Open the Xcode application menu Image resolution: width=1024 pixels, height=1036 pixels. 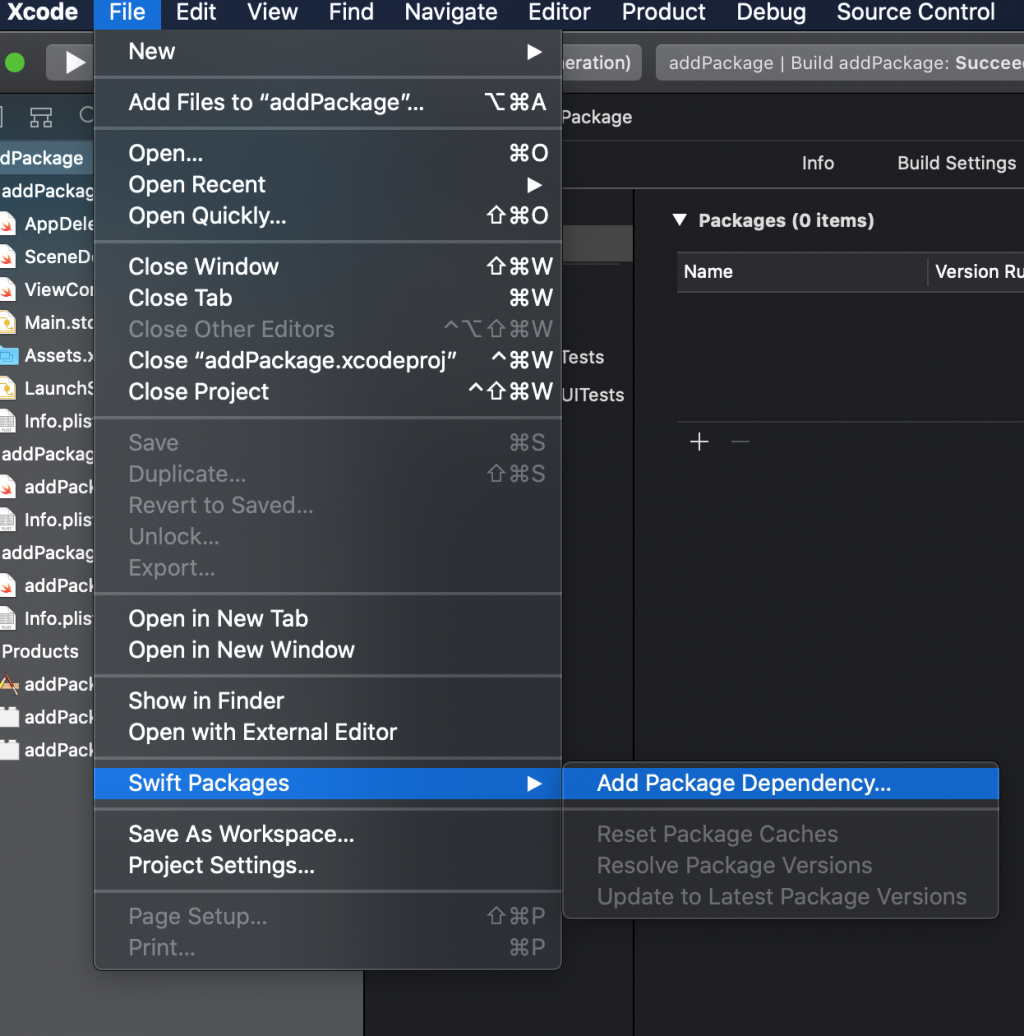tap(42, 12)
